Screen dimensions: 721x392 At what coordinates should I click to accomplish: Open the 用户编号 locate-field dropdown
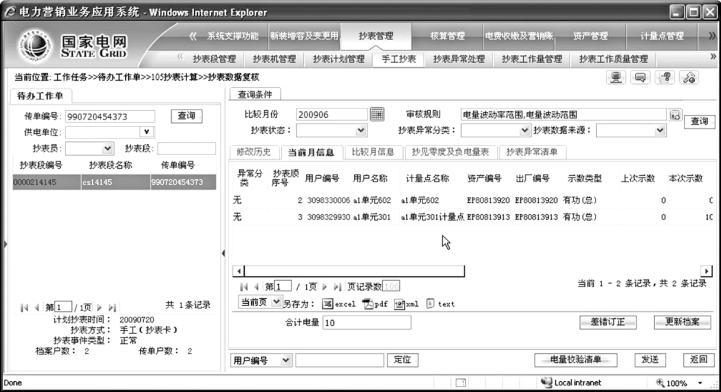[286, 360]
